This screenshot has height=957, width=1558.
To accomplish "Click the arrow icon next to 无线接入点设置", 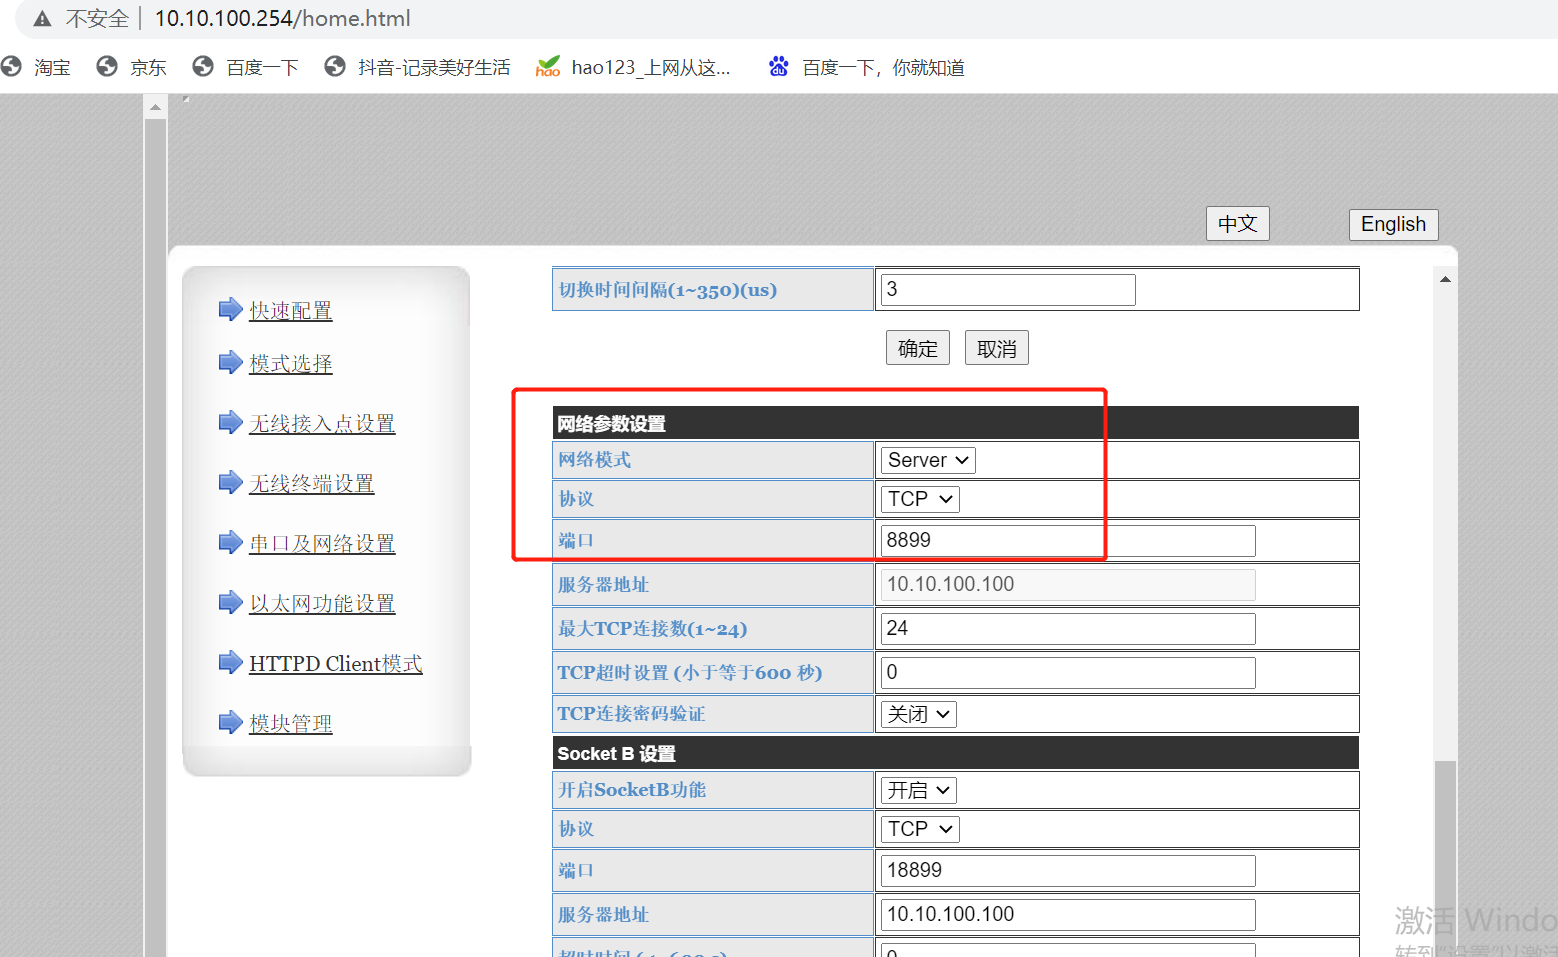I will point(230,422).
